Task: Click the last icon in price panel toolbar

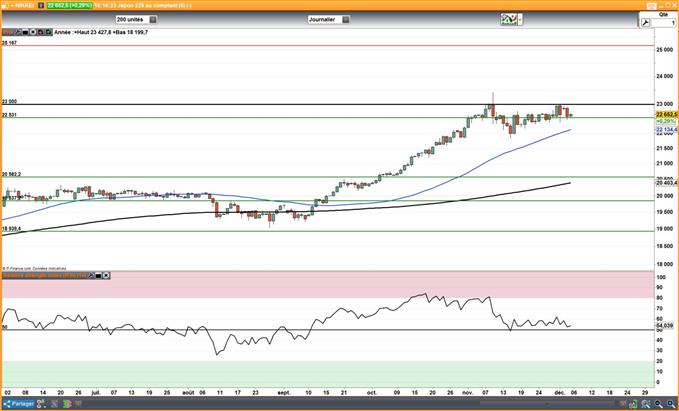Action: 48,32
